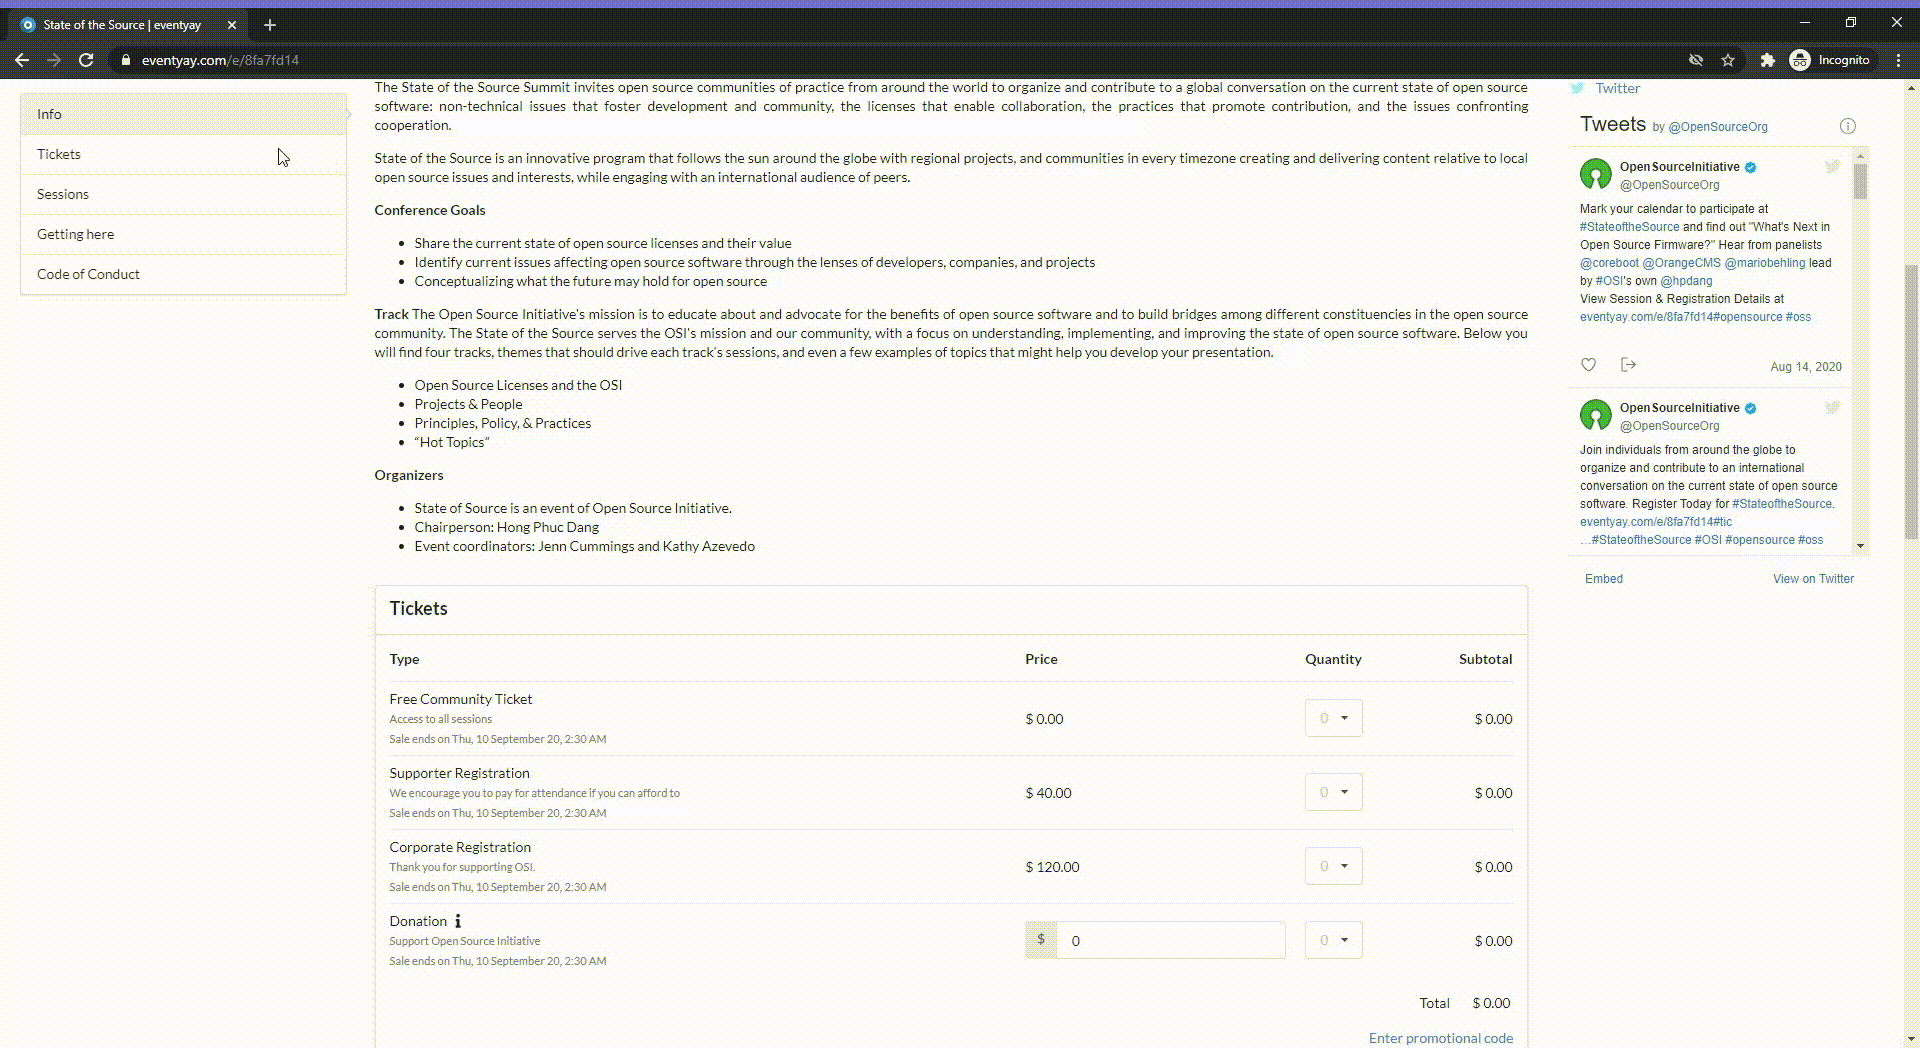Click the third-party cookies blocked eye icon

tap(1696, 60)
